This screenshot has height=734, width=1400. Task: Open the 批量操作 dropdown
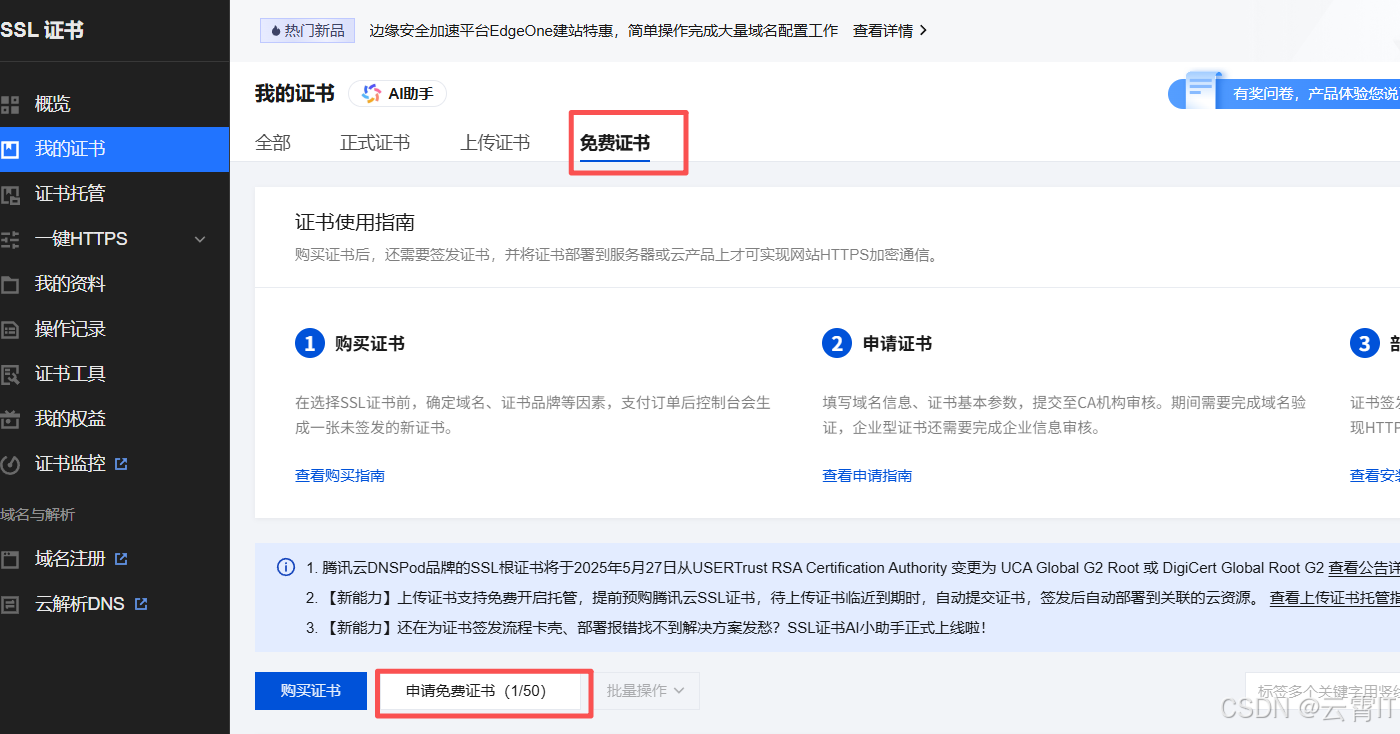646,691
